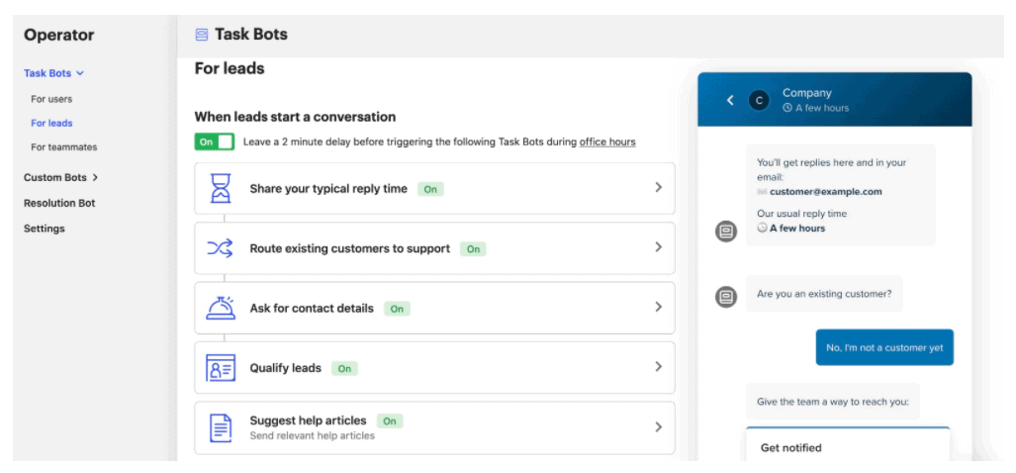
Task: Click the bot avatar beside reply time message
Action: (x=726, y=231)
